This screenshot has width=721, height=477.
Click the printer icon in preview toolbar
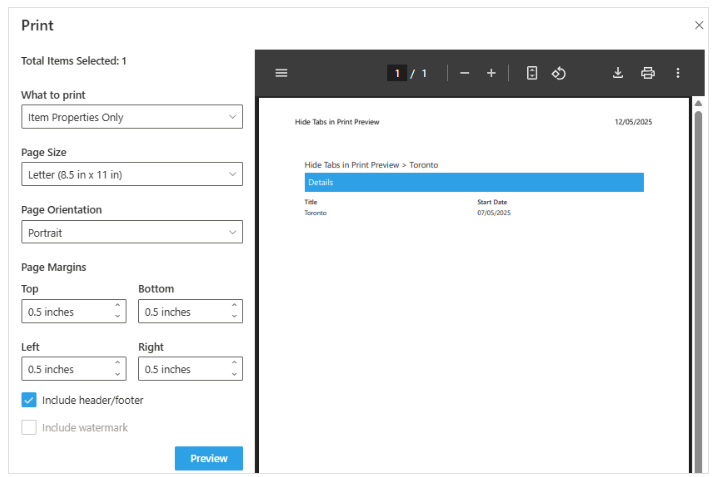click(648, 73)
